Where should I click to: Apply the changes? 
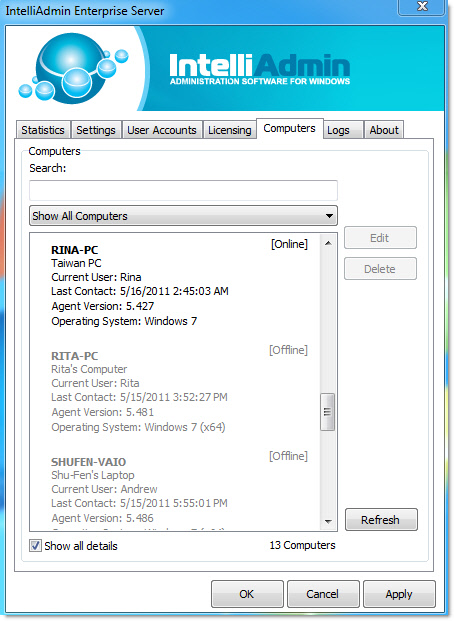point(399,594)
